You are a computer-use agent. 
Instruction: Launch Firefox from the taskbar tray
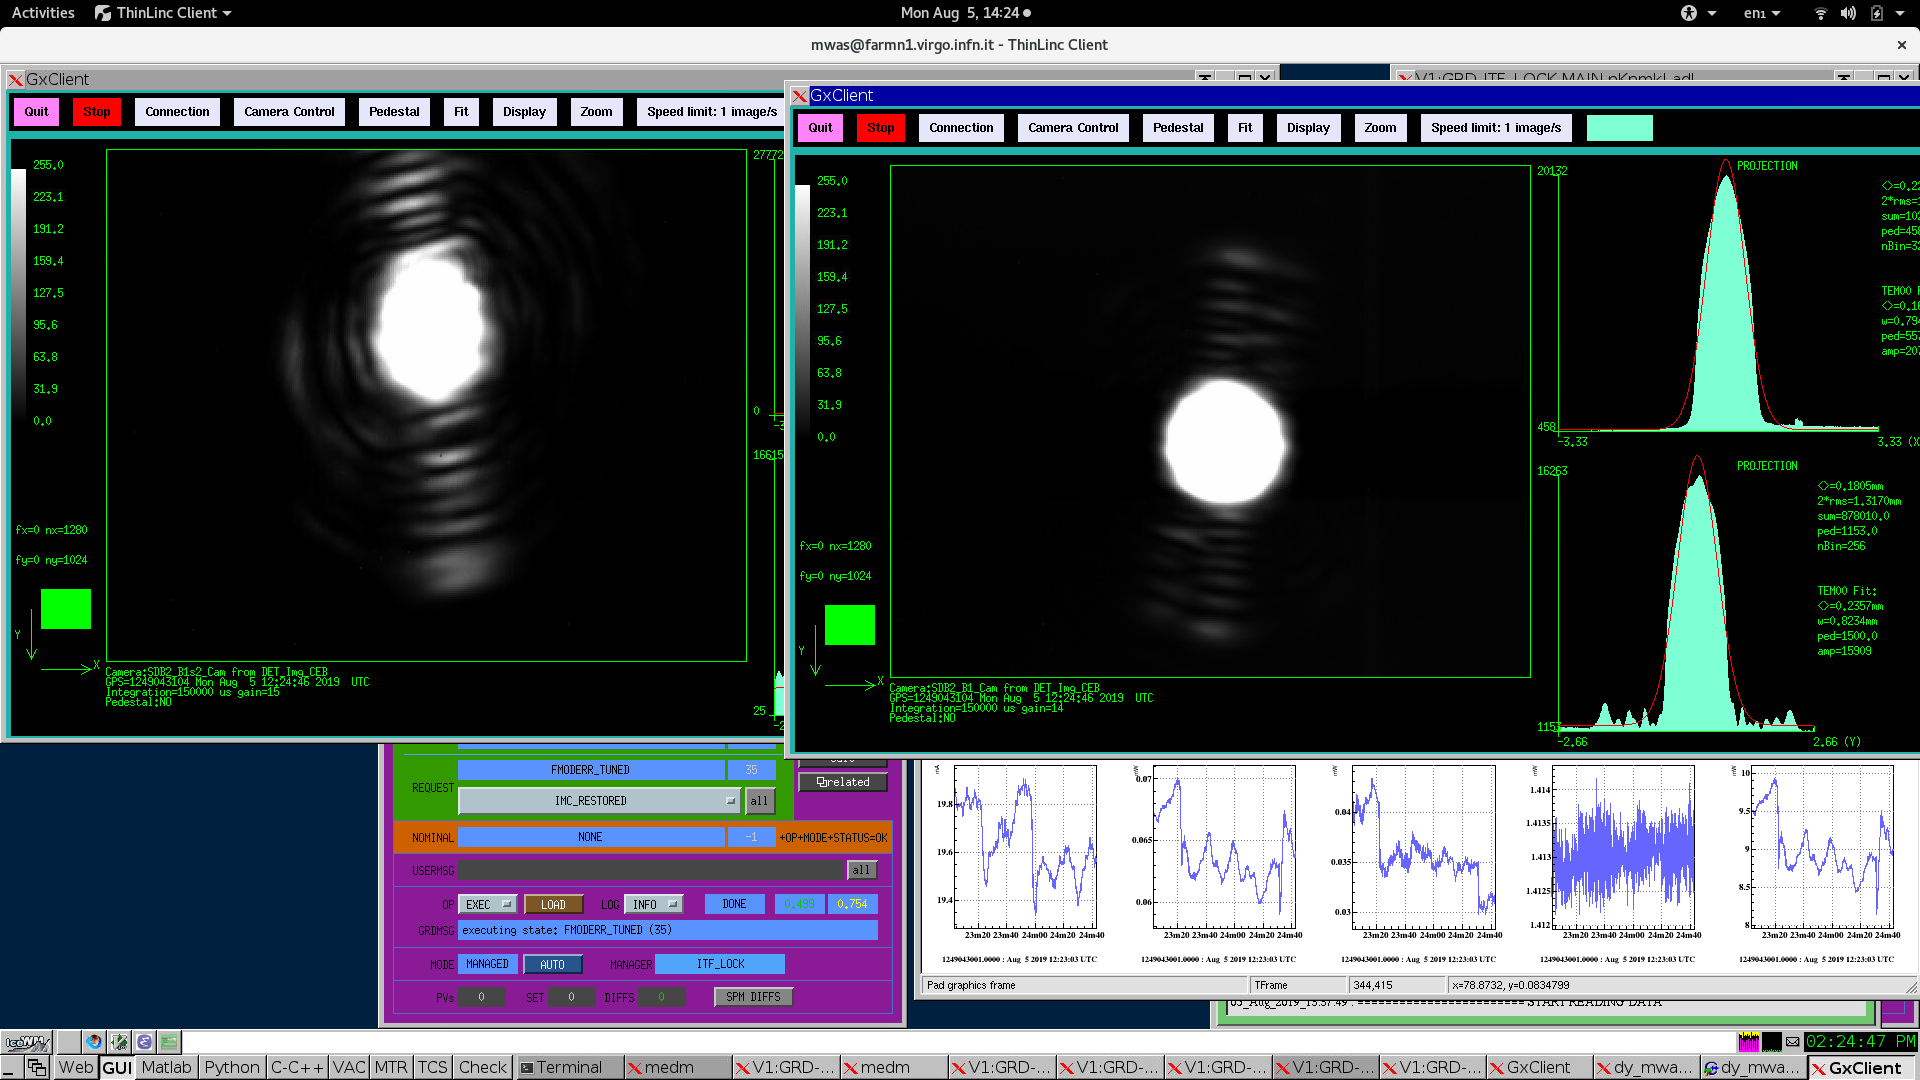click(x=94, y=1042)
